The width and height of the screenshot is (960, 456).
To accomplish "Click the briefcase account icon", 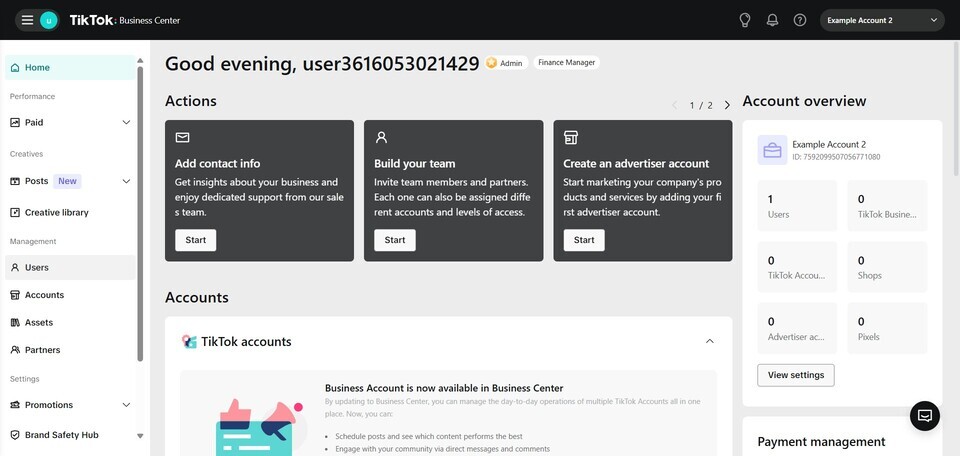I will point(772,150).
